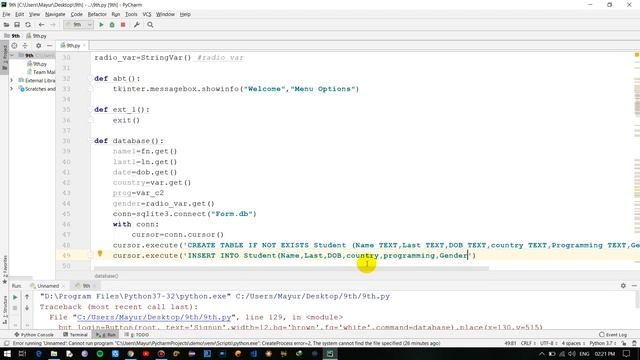Select the 9th.py editor tab
This screenshot has width=640, height=360.
click(x=73, y=46)
